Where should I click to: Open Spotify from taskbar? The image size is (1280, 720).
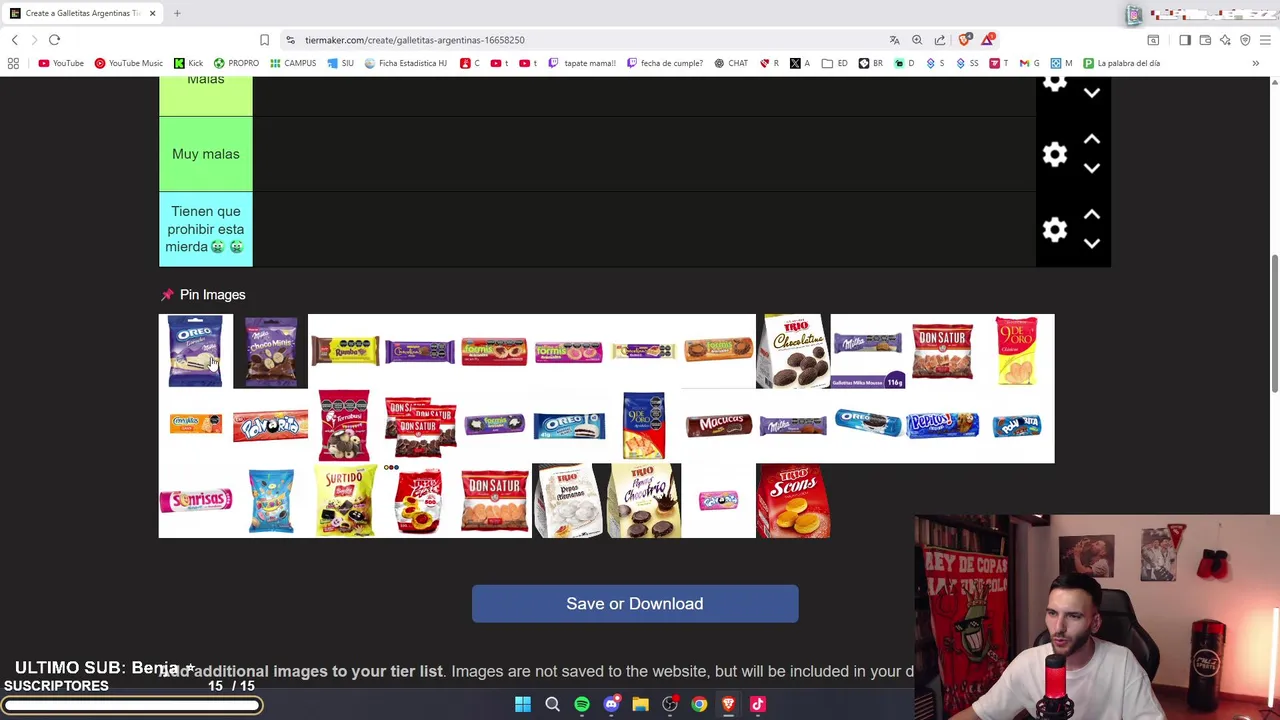[582, 704]
